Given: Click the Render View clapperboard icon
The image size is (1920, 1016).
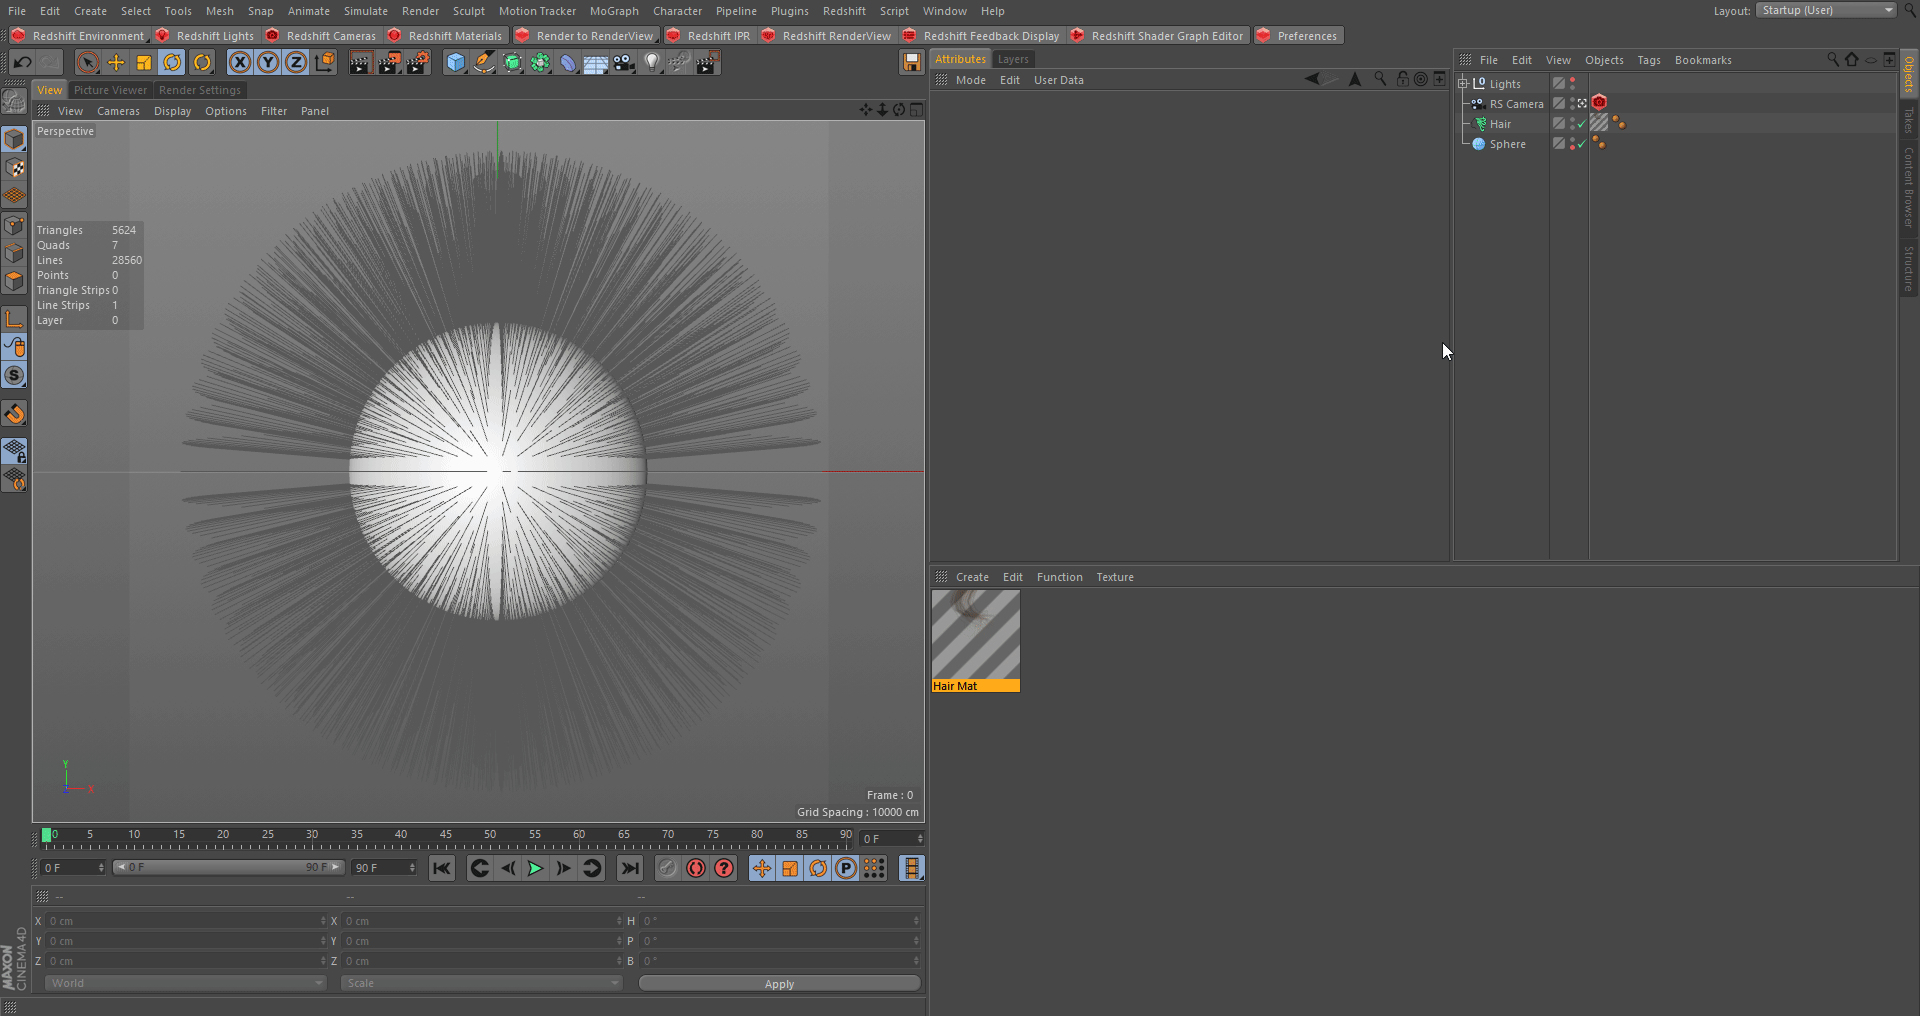Looking at the screenshot, I should pos(360,63).
